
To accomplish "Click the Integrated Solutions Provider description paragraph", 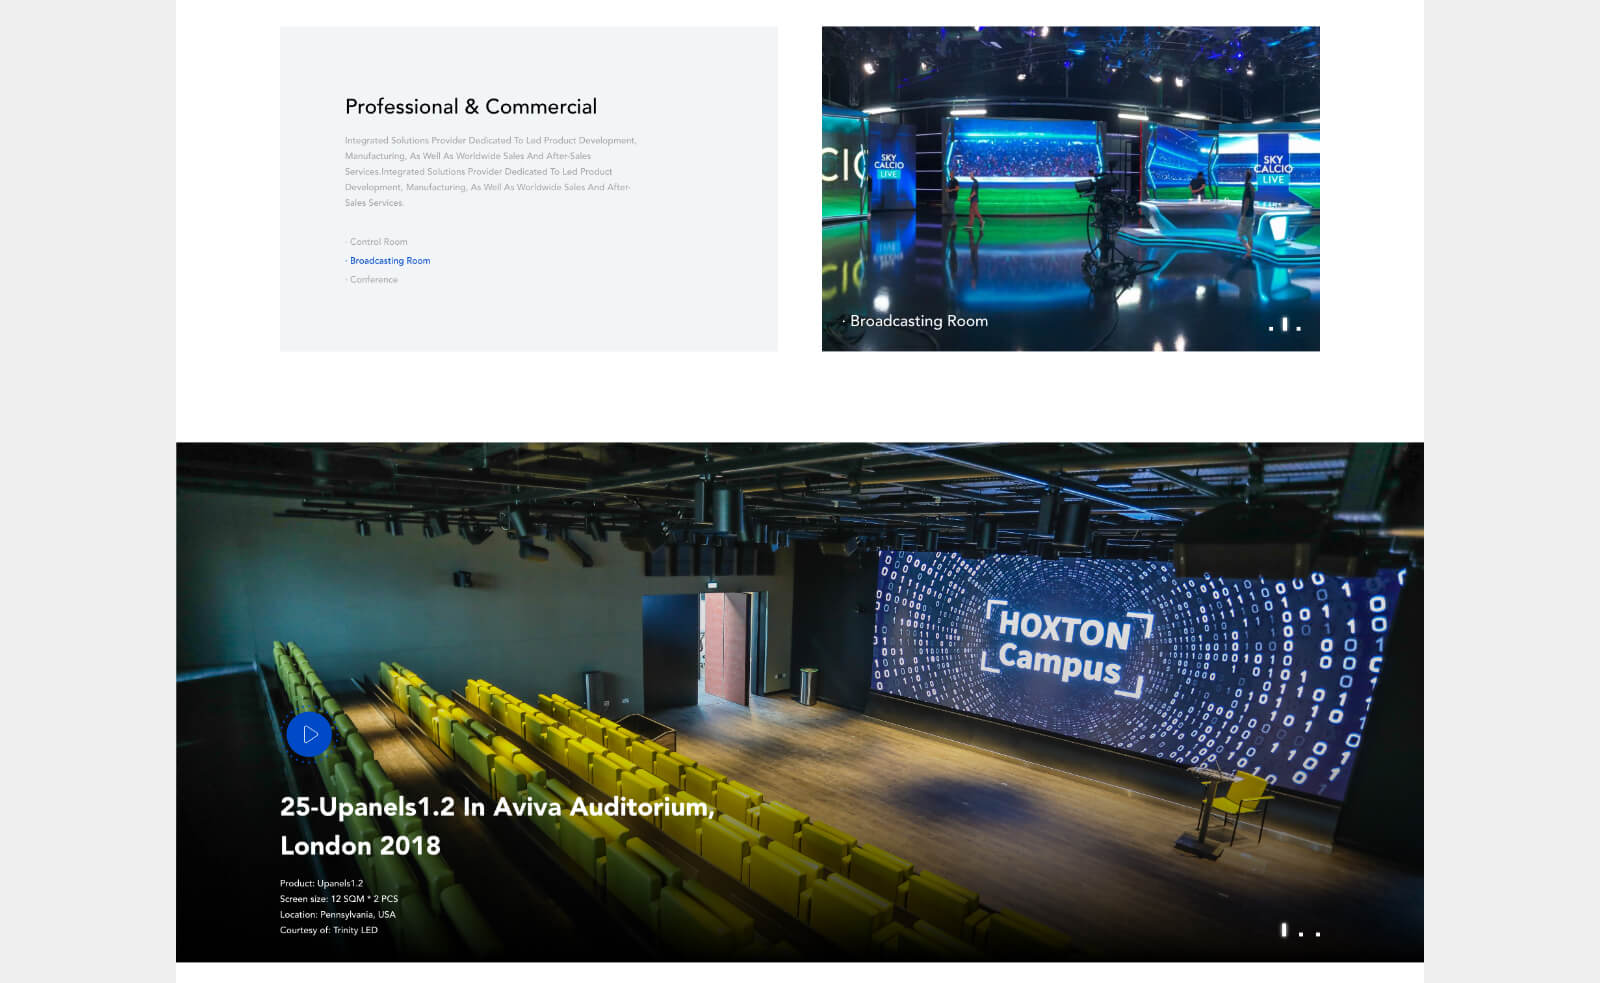I will point(490,171).
